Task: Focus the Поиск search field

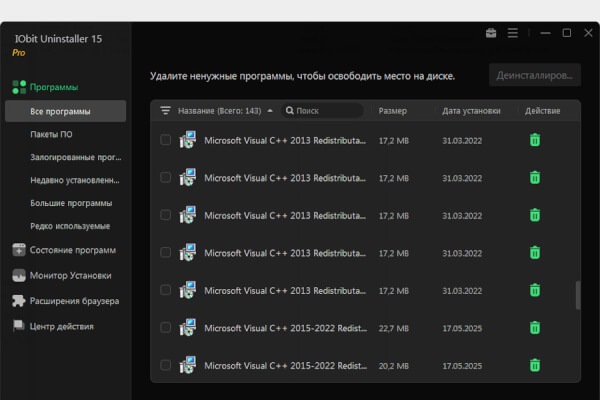Action: point(322,111)
